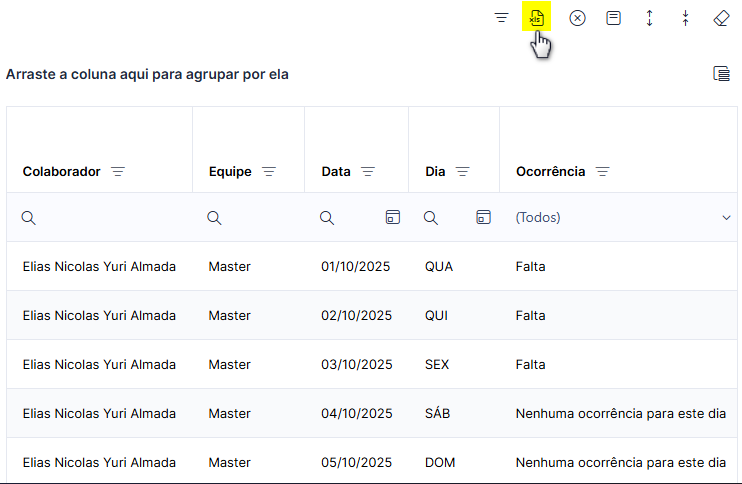Screen dimensions: 742x484
Task: Click Elias Nicolas Yuri Almada in SEX row
Action: point(99,364)
